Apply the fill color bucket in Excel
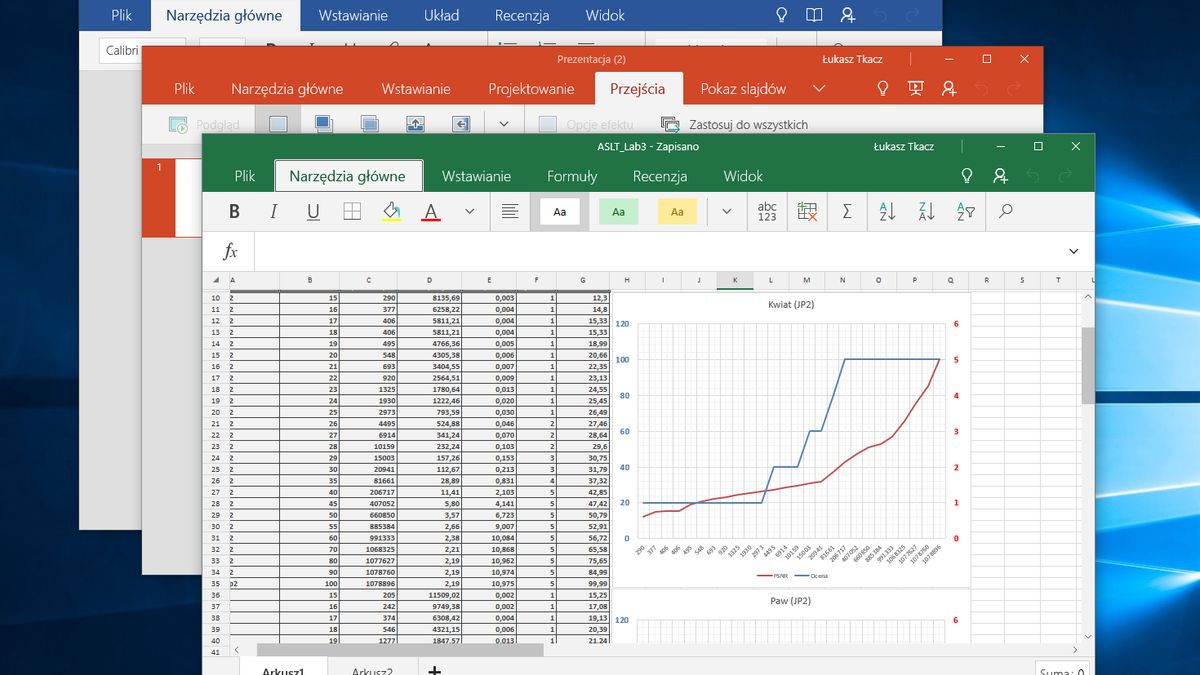 [x=391, y=211]
